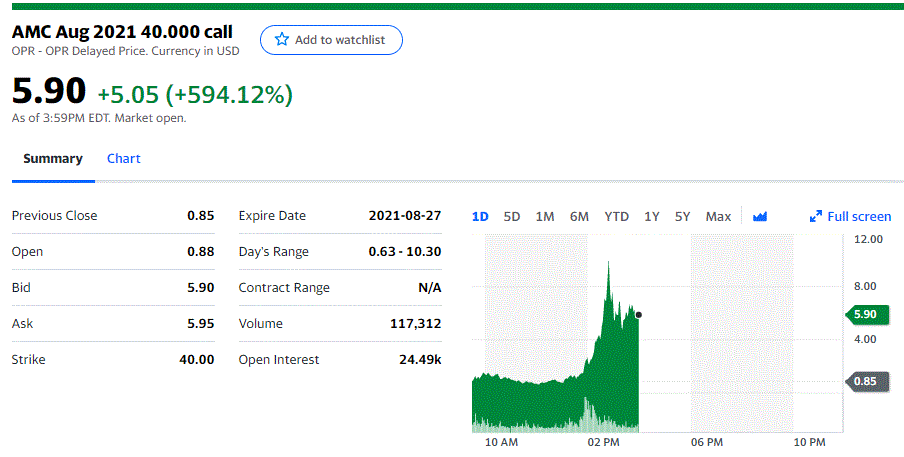The width and height of the screenshot is (904, 457).
Task: Select the 6M chart range
Action: (579, 217)
